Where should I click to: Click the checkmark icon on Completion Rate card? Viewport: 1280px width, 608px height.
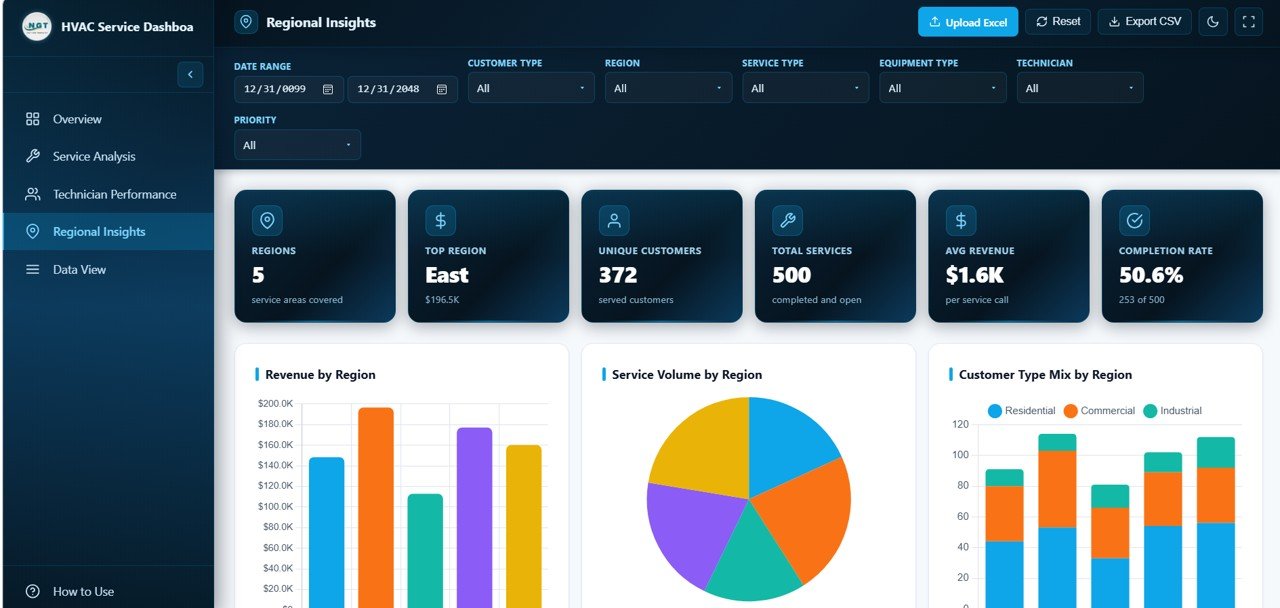[1133, 220]
